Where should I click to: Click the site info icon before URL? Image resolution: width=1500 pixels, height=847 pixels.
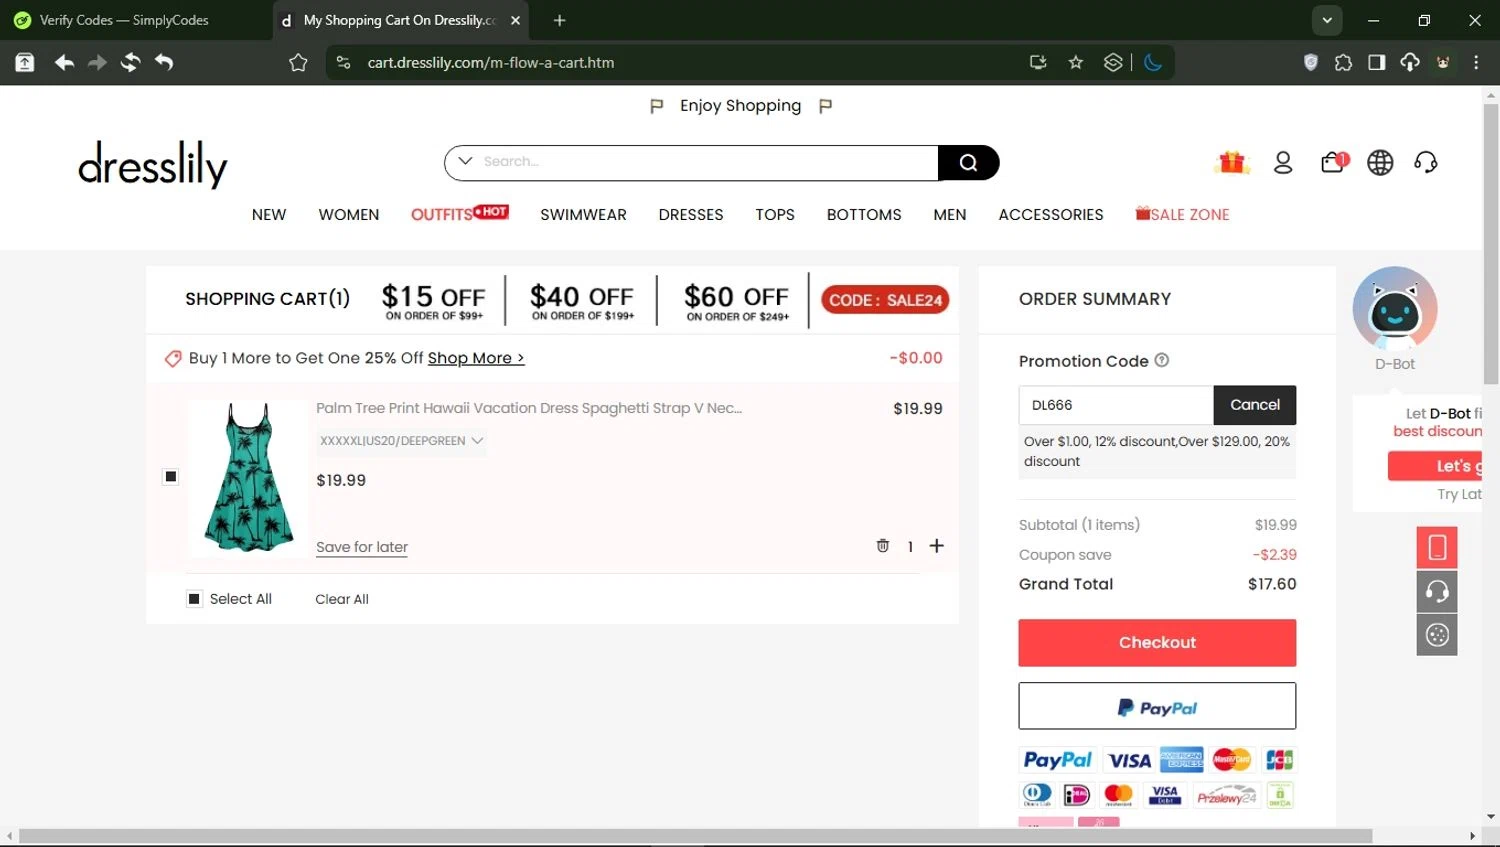click(x=343, y=62)
